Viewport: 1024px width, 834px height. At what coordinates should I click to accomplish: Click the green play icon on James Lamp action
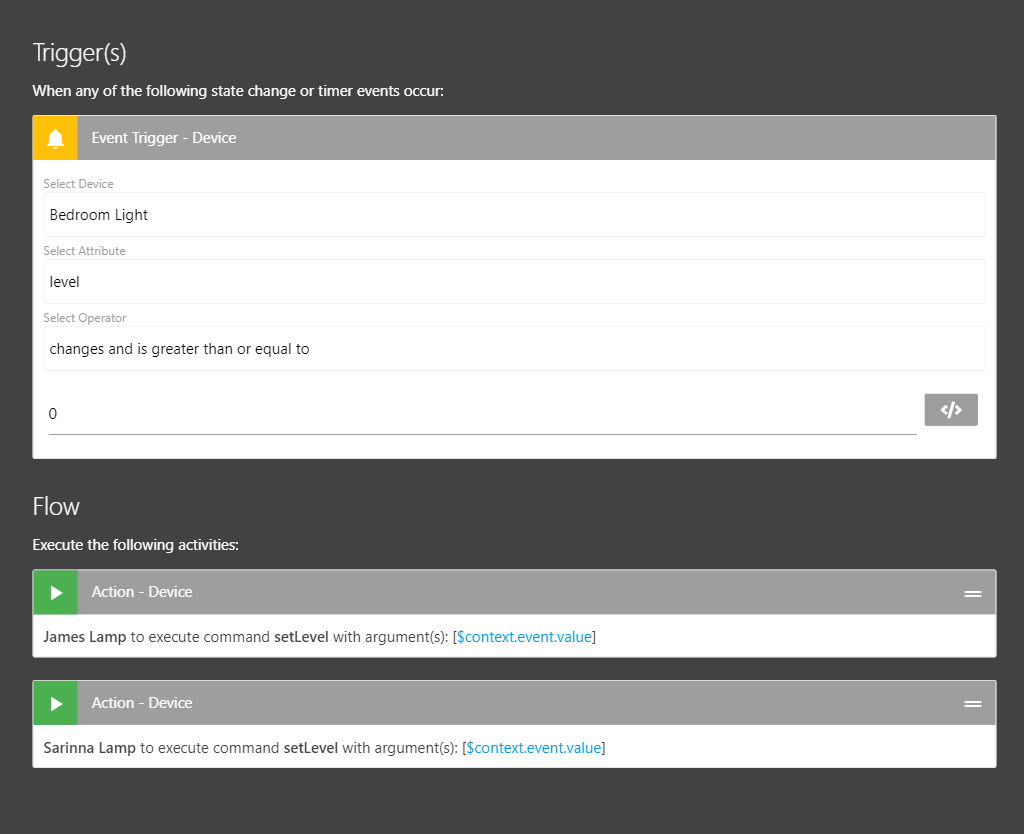(55, 591)
